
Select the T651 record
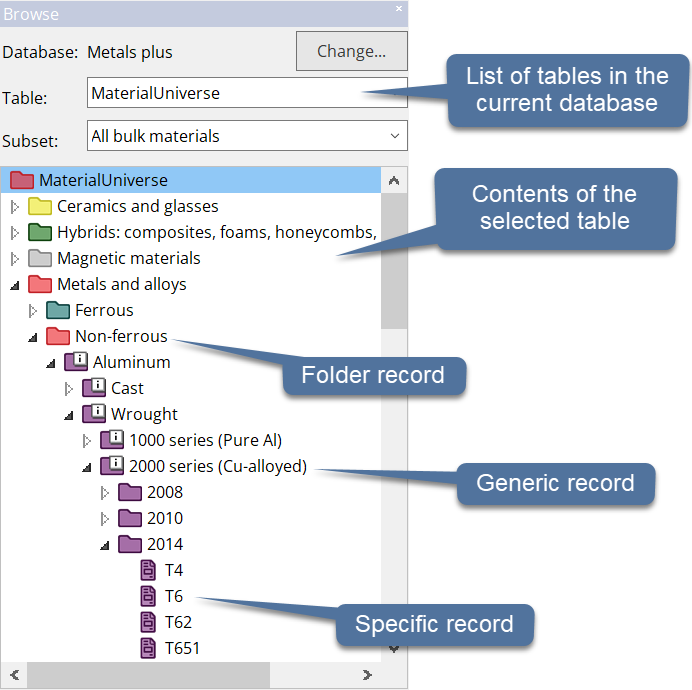[182, 648]
